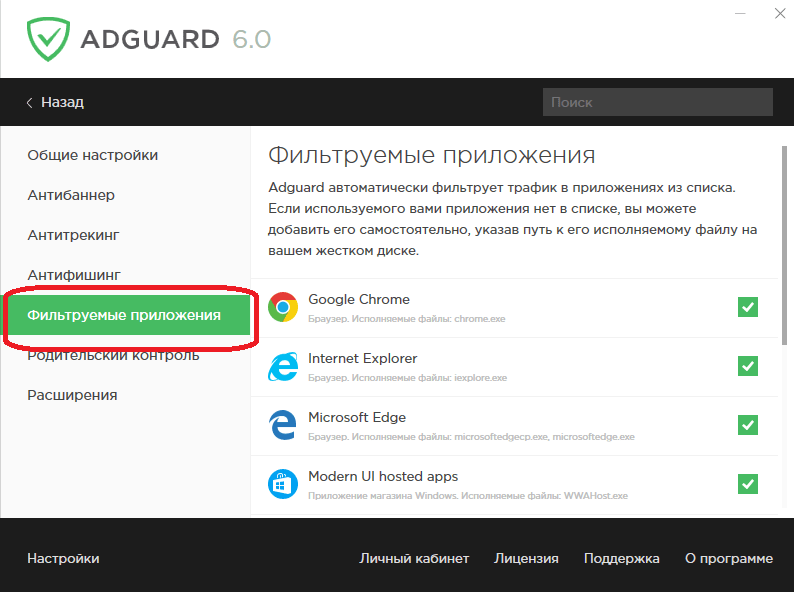Click the Поиск search field
The height and width of the screenshot is (592, 794).
click(658, 102)
